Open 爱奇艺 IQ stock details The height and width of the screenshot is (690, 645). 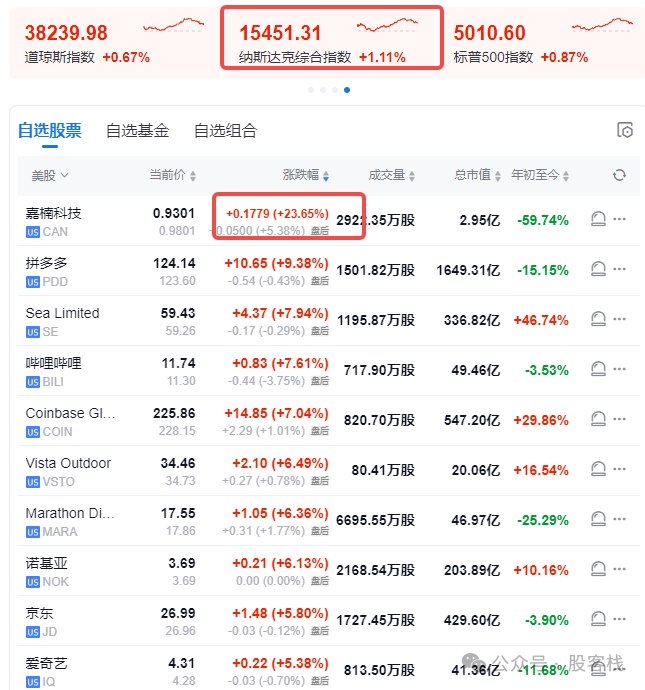[47, 672]
